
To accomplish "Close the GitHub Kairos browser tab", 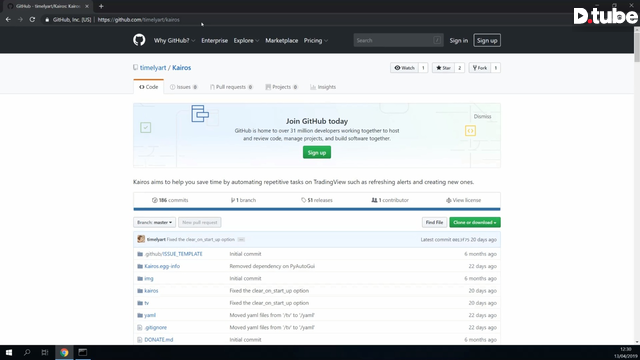I will (87, 6).
